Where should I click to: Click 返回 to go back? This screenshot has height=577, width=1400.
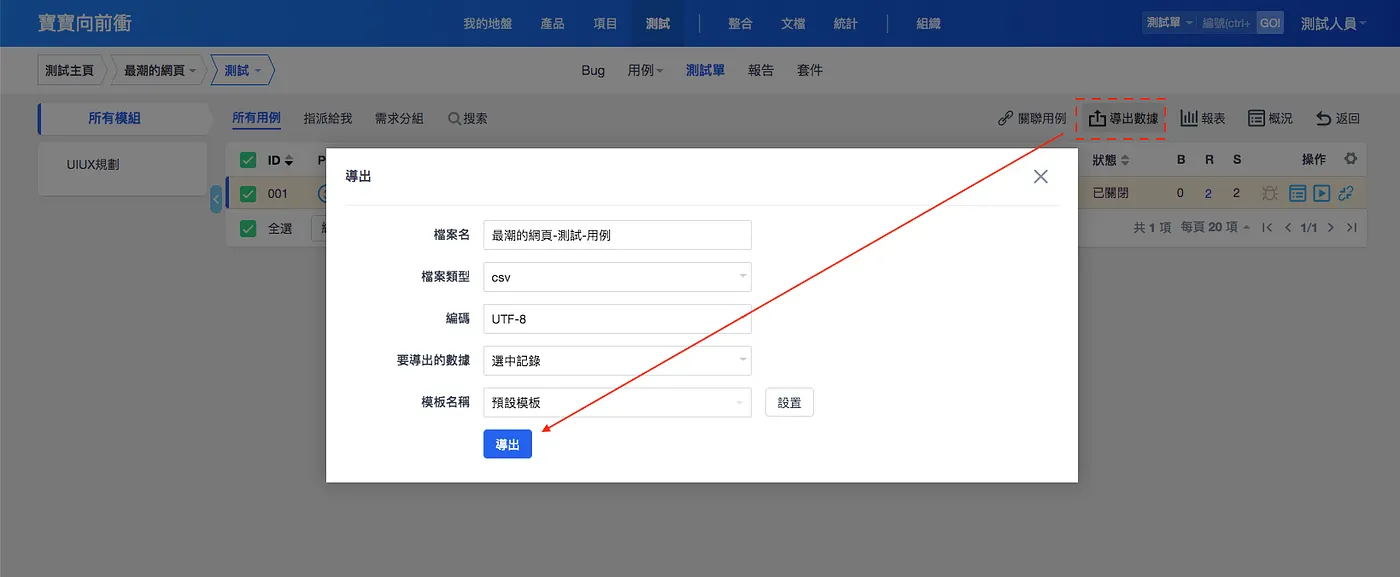coord(1338,118)
